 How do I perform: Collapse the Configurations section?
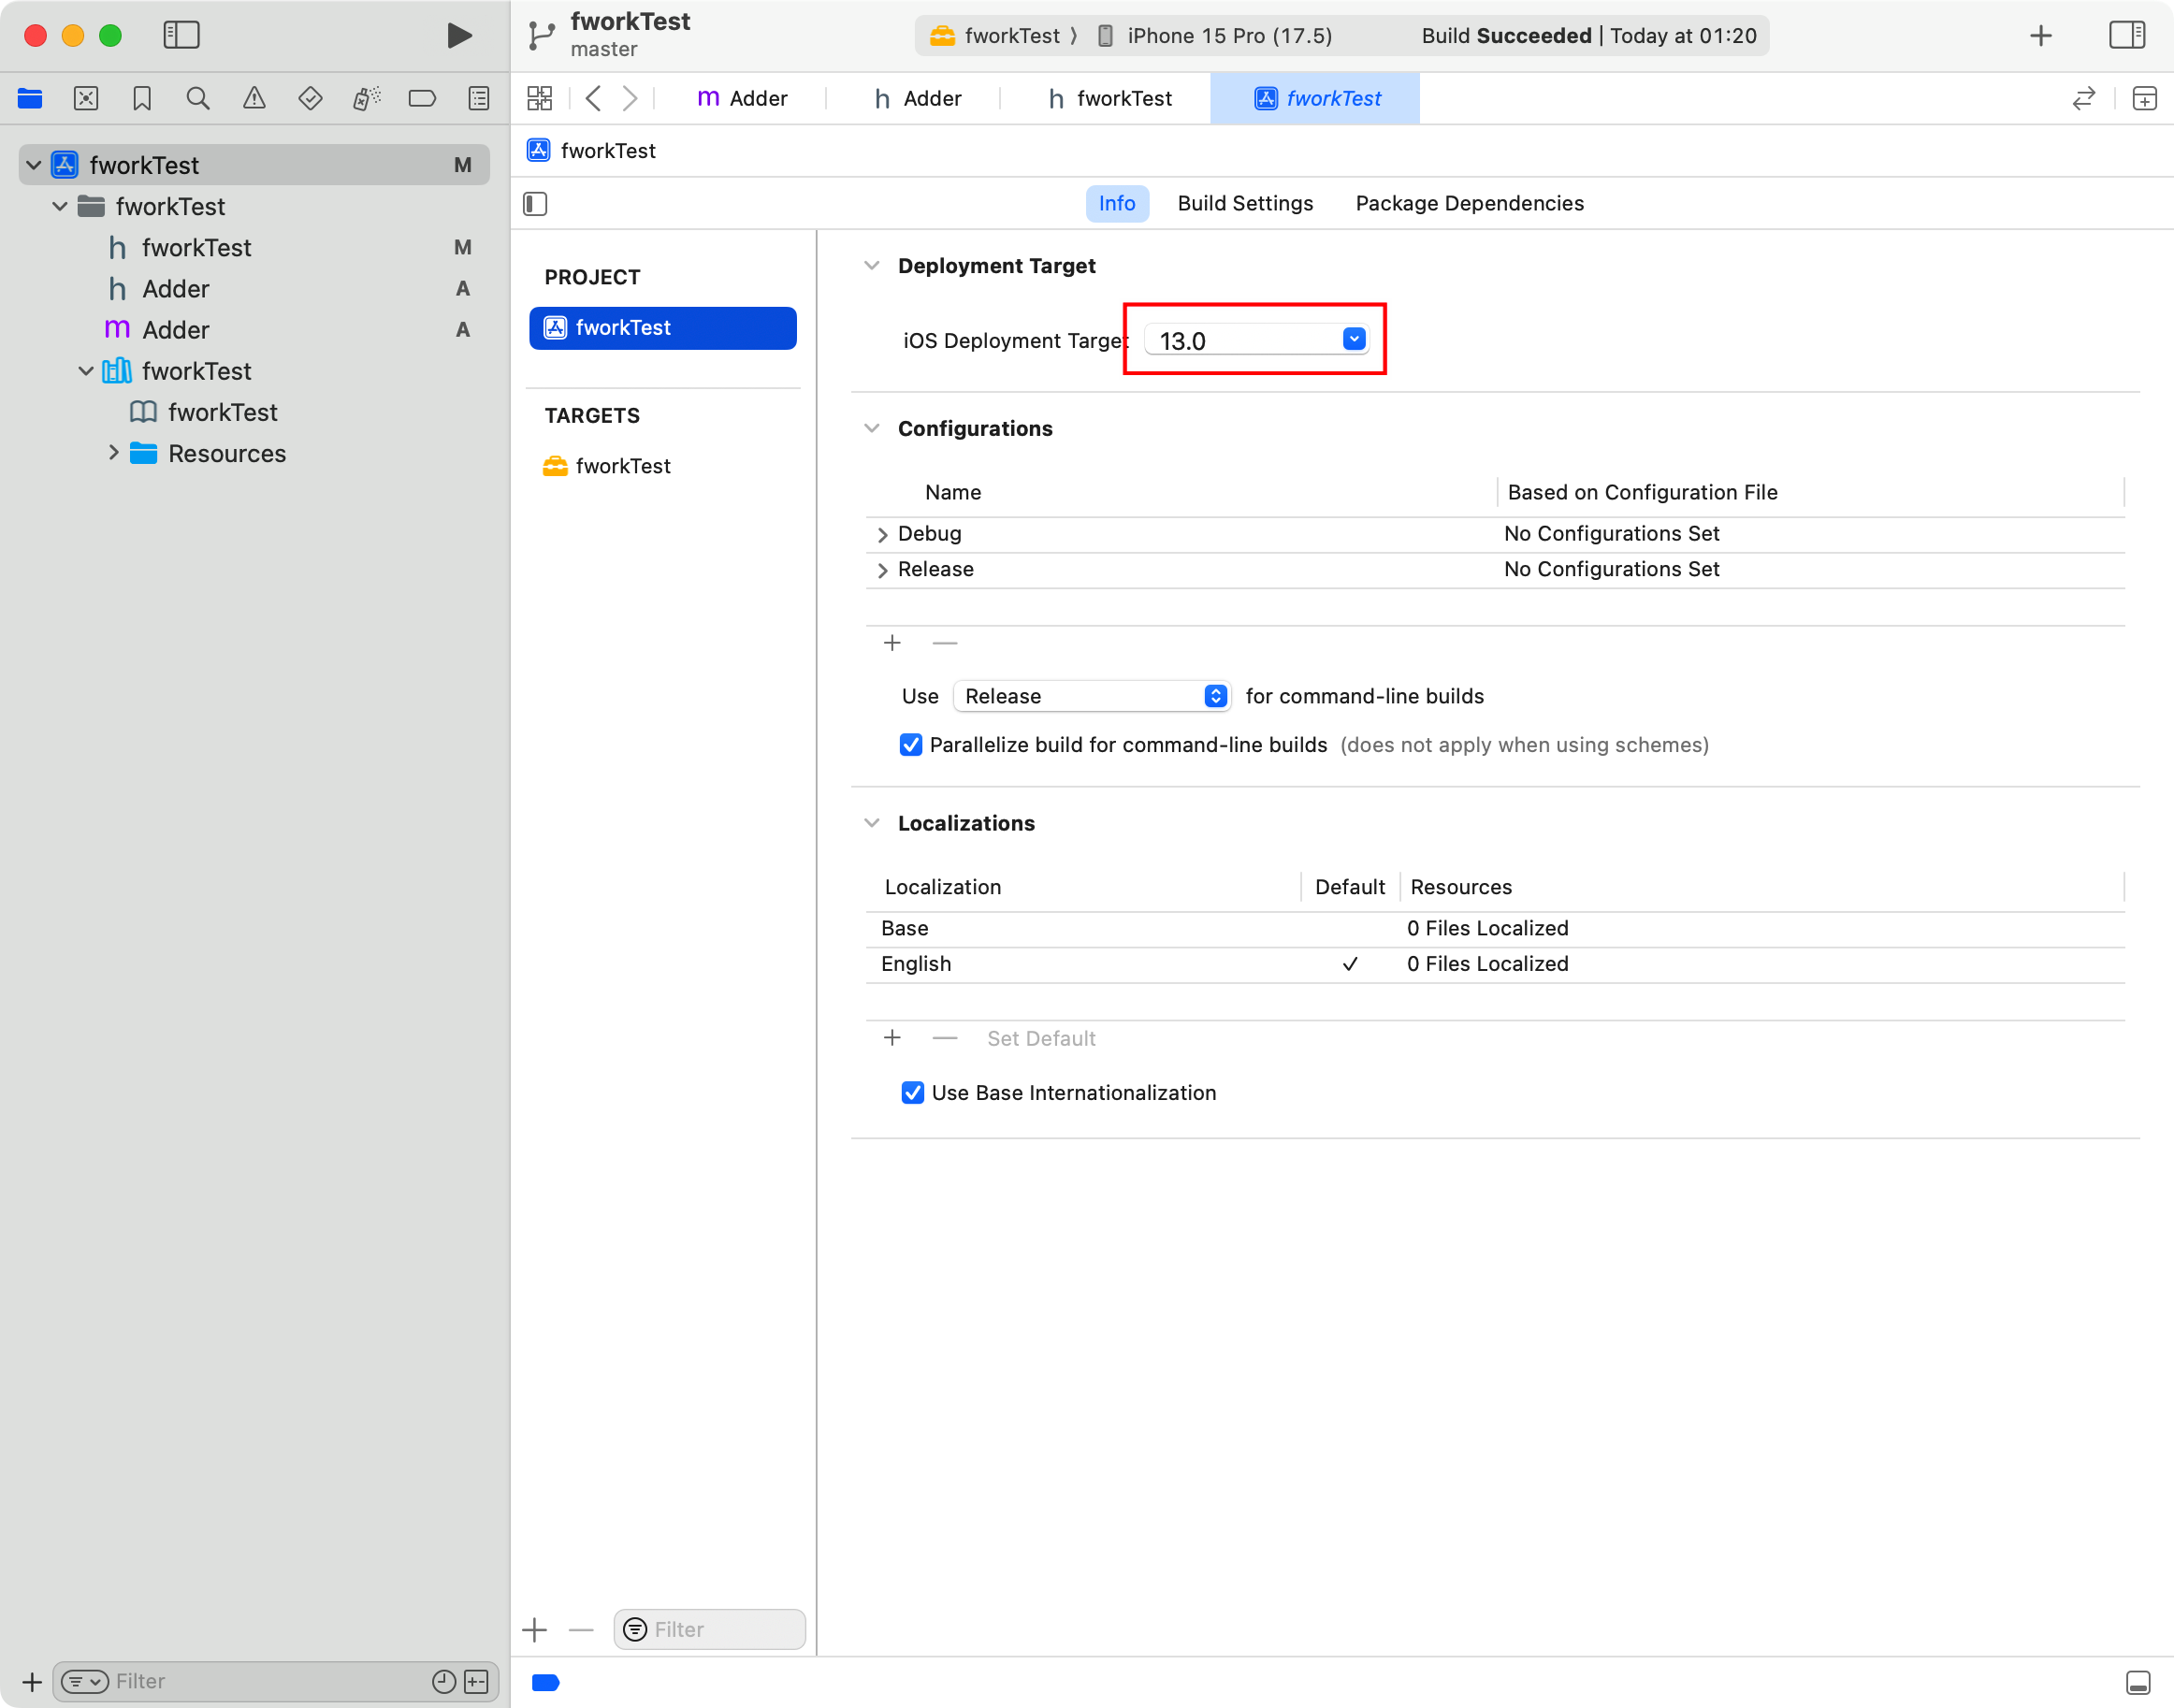coord(872,429)
